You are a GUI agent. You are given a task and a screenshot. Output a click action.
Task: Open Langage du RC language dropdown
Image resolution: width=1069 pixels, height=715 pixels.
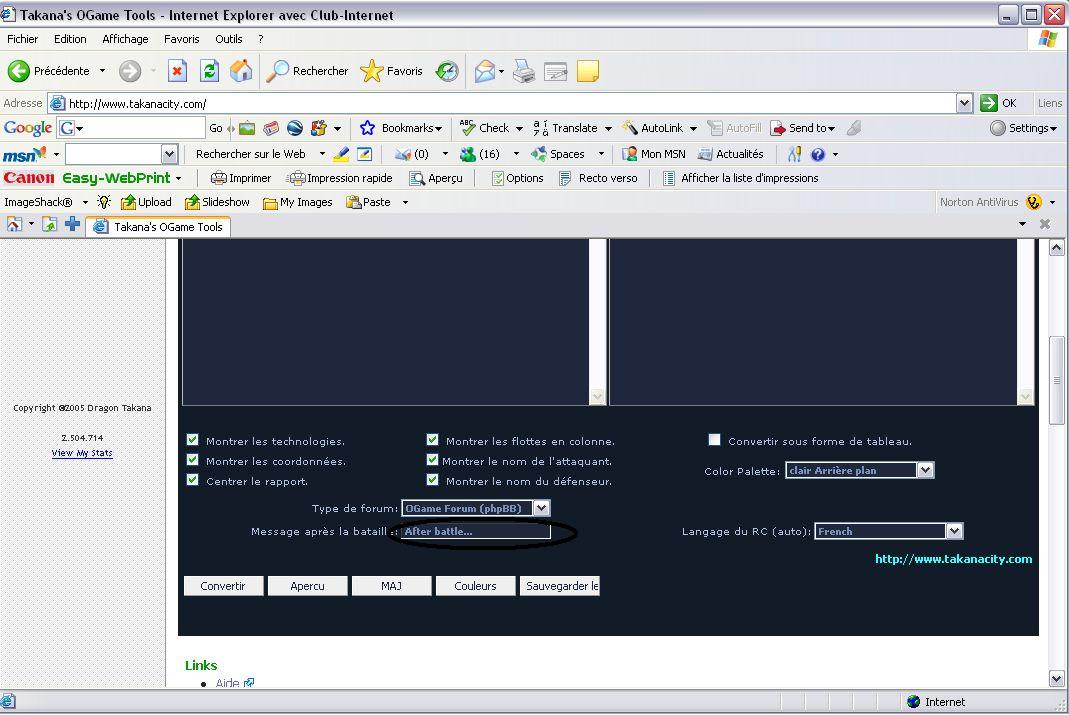click(954, 531)
